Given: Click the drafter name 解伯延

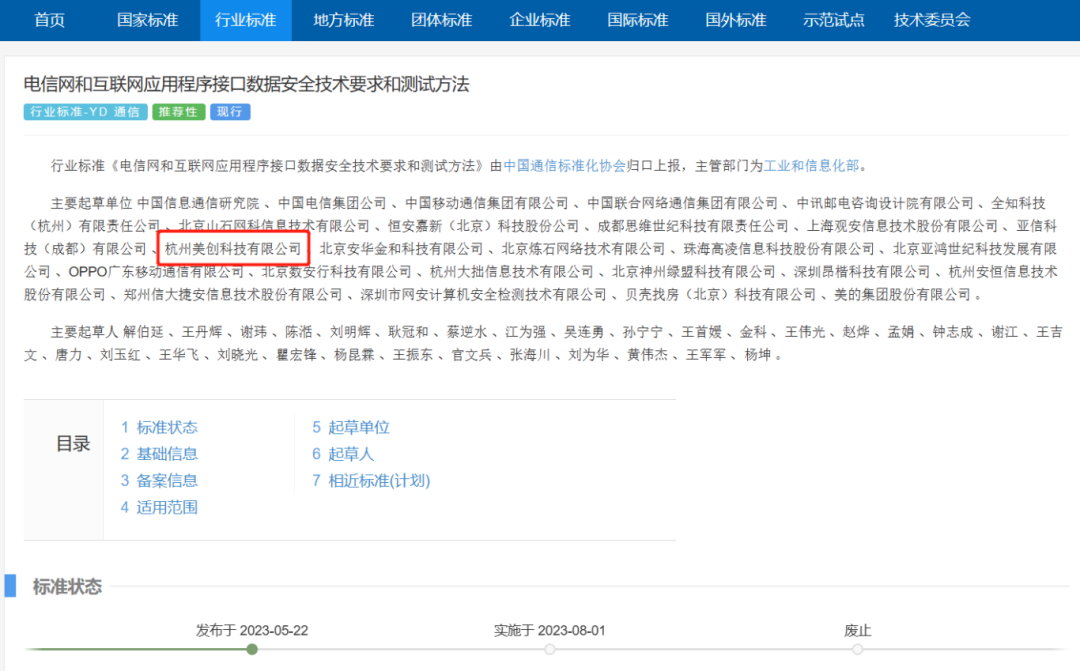Looking at the screenshot, I should click(143, 332).
